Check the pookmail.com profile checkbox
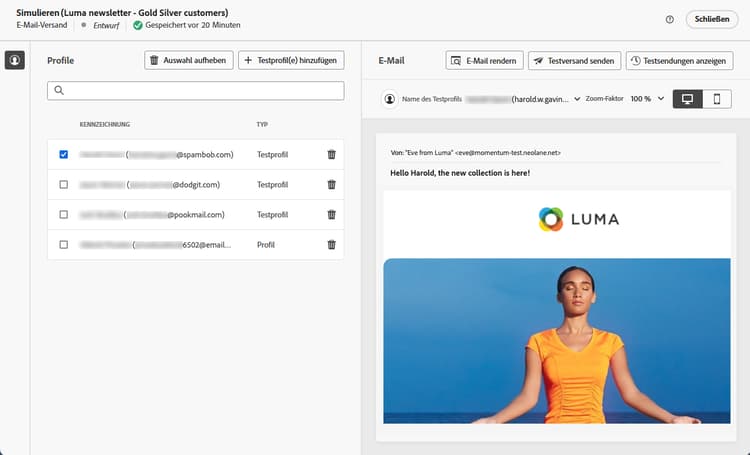Screen dimensions: 750x455 [x=64, y=215]
